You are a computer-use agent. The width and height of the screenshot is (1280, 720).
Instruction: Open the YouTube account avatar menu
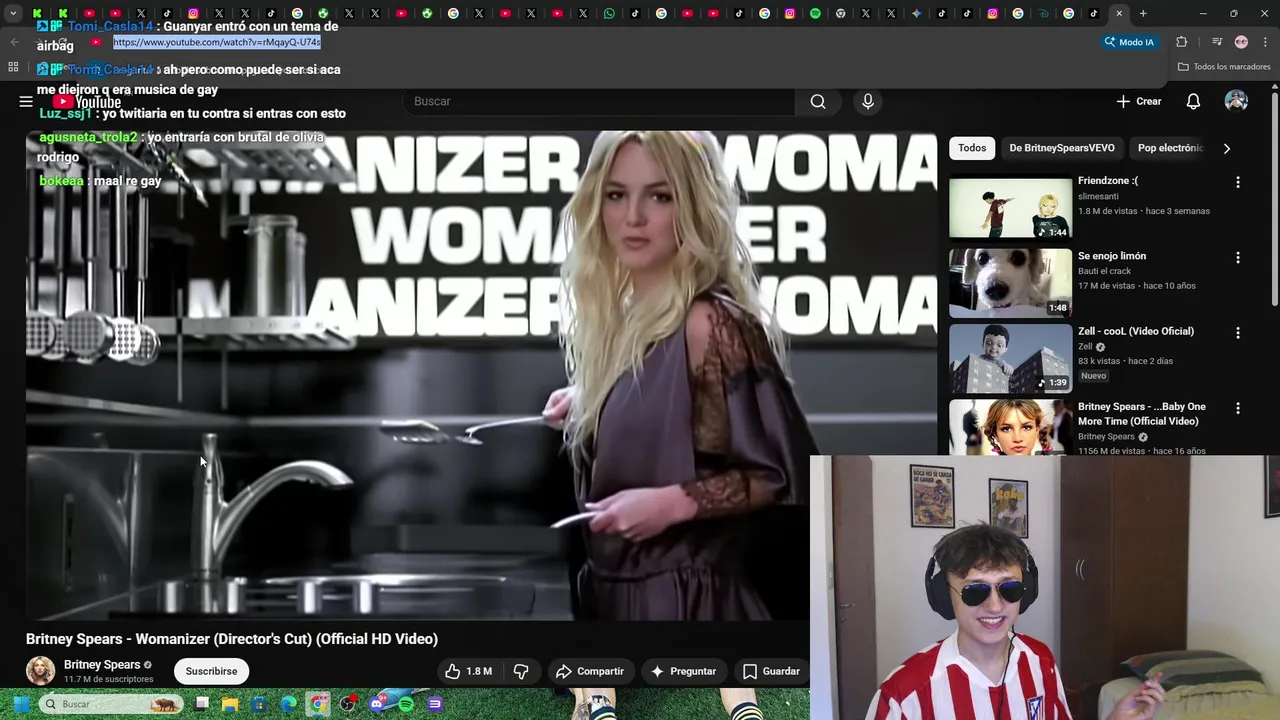coord(1236,101)
